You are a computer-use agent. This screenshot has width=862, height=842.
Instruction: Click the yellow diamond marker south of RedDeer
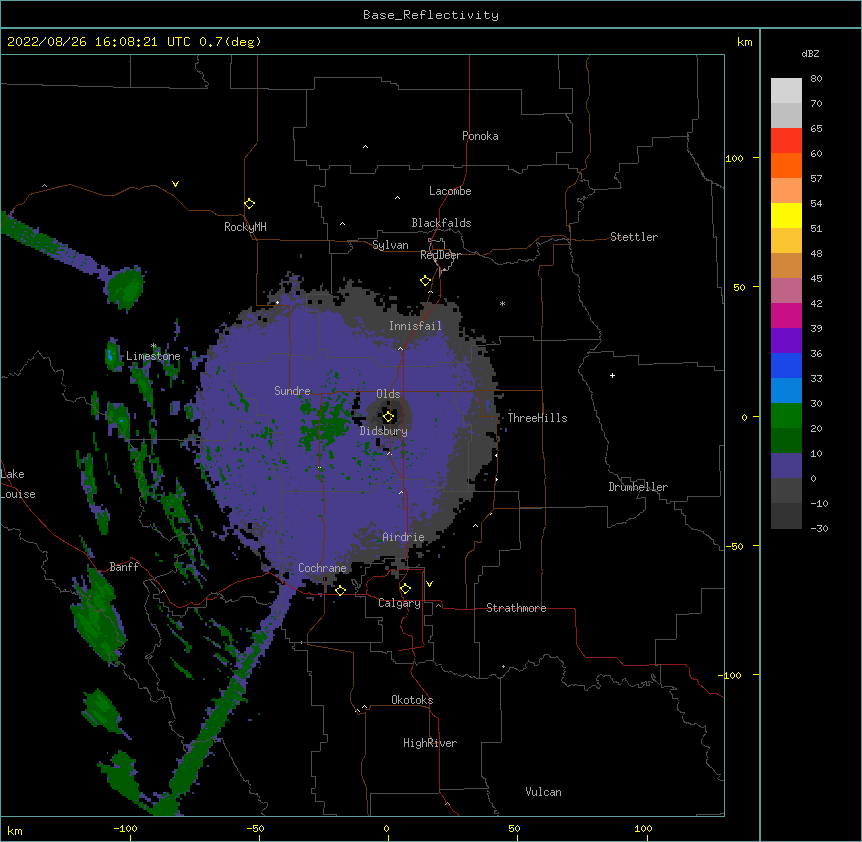coord(426,281)
